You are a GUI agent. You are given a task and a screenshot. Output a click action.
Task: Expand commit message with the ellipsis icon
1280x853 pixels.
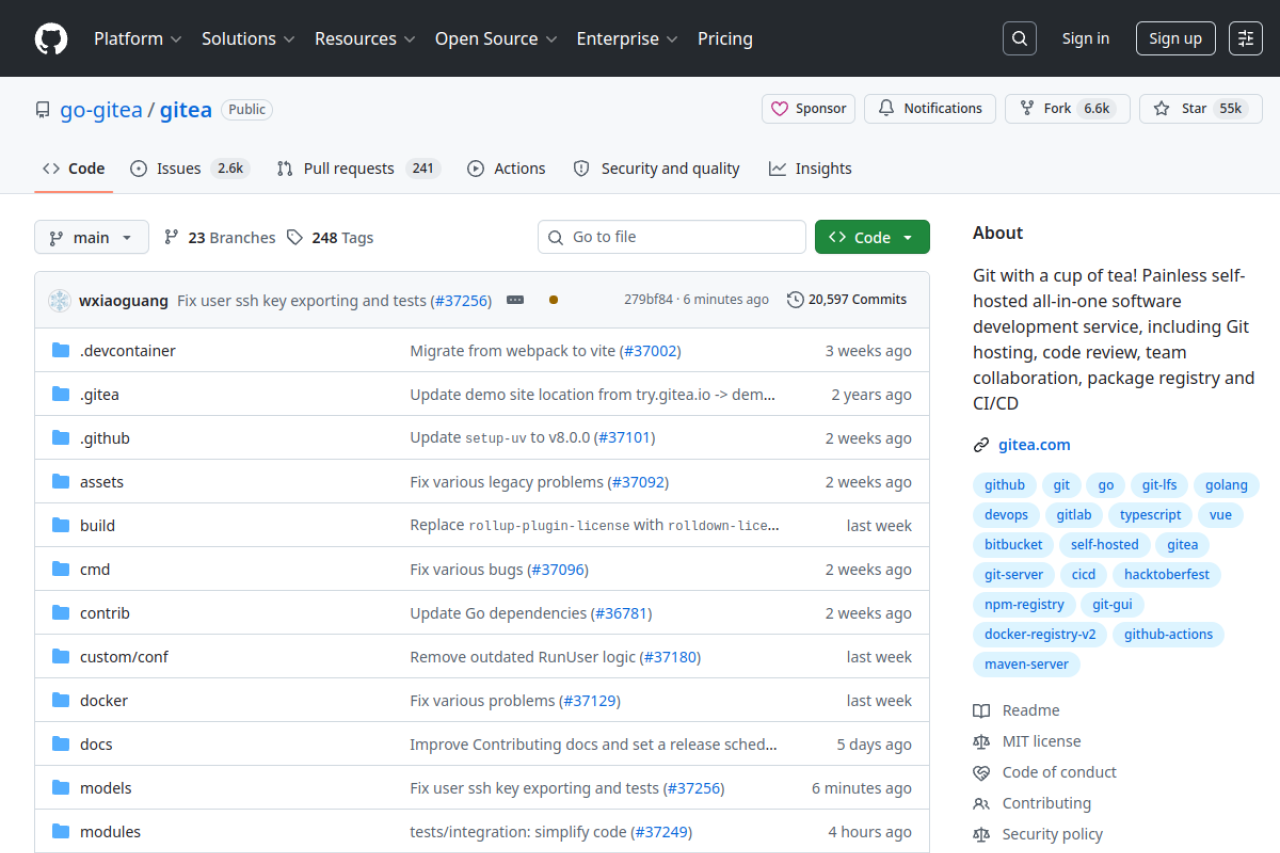point(514,298)
